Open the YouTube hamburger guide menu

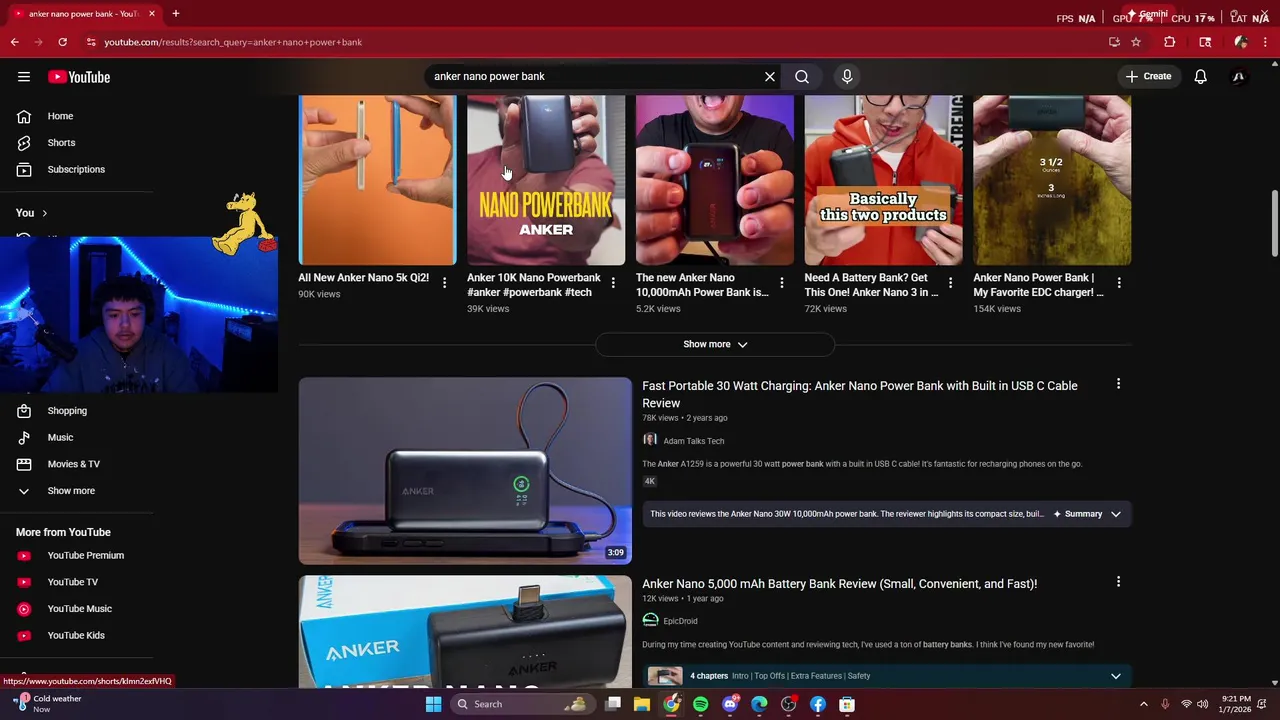(24, 77)
